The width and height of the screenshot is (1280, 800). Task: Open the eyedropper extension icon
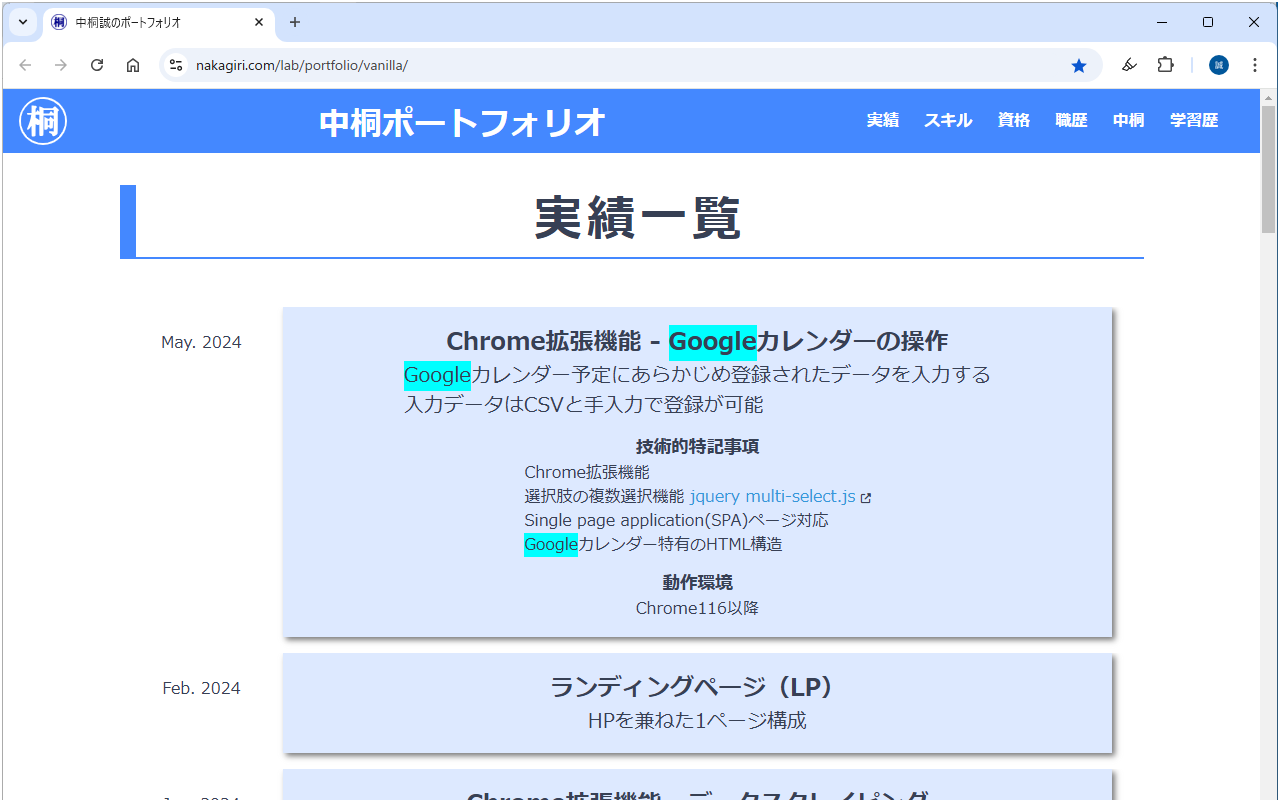tap(1129, 65)
